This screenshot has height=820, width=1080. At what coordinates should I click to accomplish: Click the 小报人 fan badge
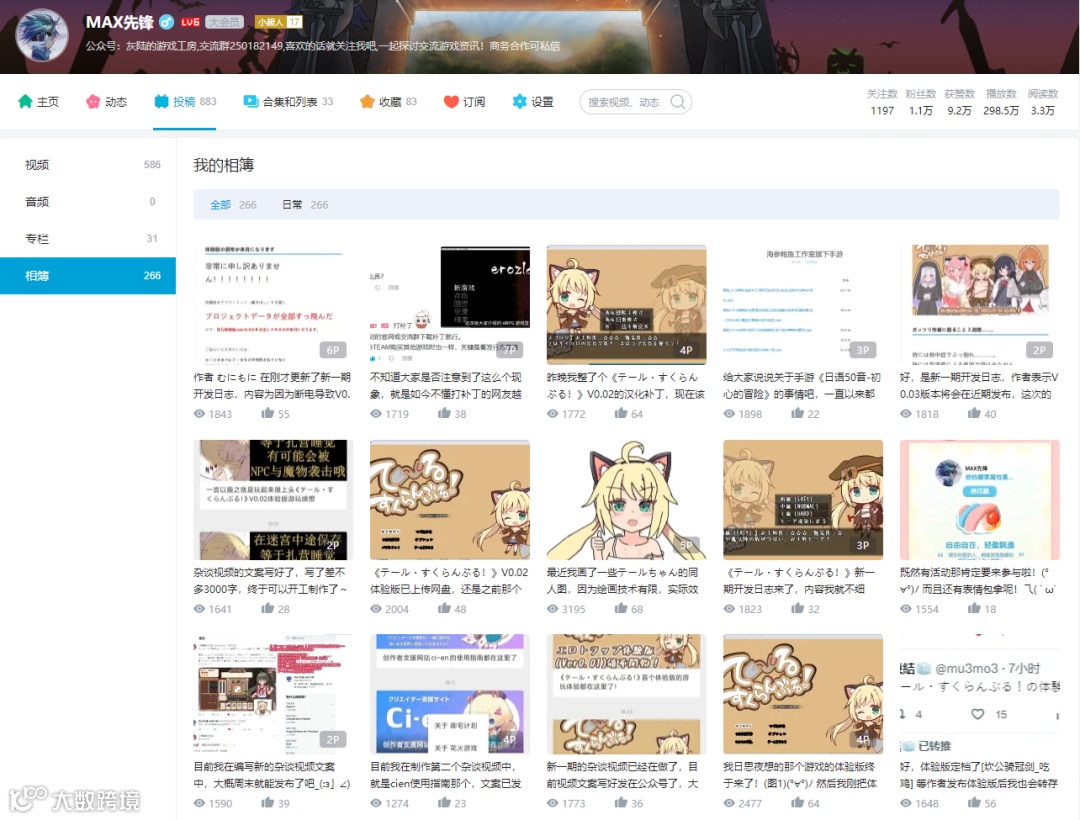pyautogui.click(x=278, y=22)
